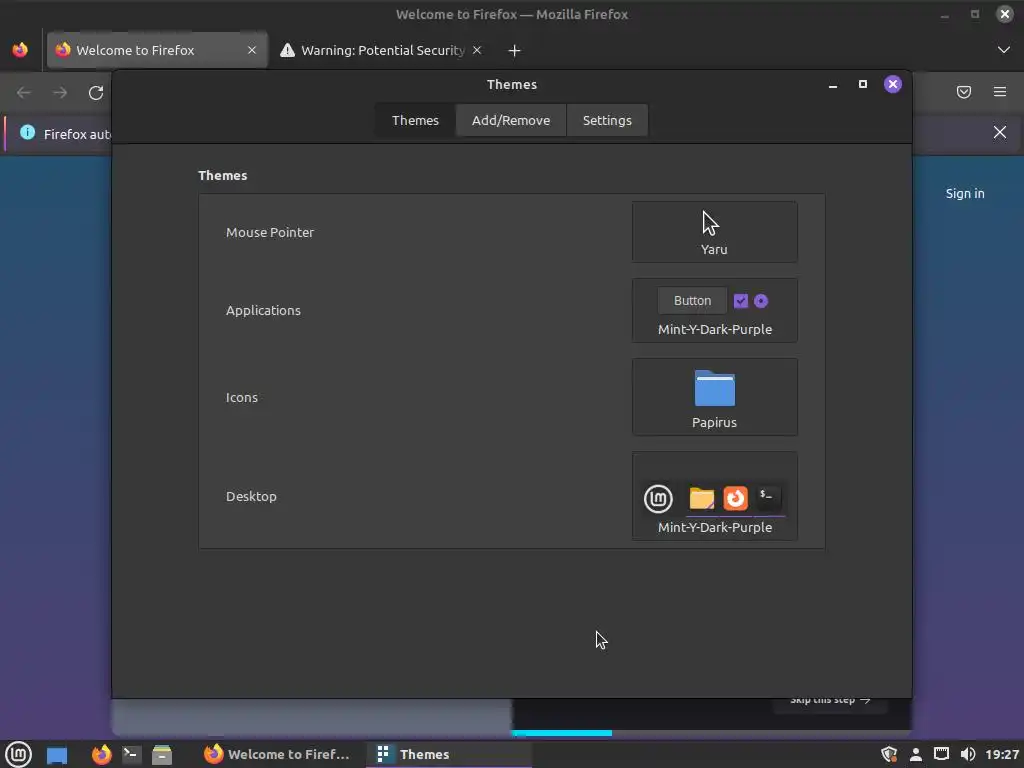Open the clock showing 19:27

click(x=1002, y=754)
